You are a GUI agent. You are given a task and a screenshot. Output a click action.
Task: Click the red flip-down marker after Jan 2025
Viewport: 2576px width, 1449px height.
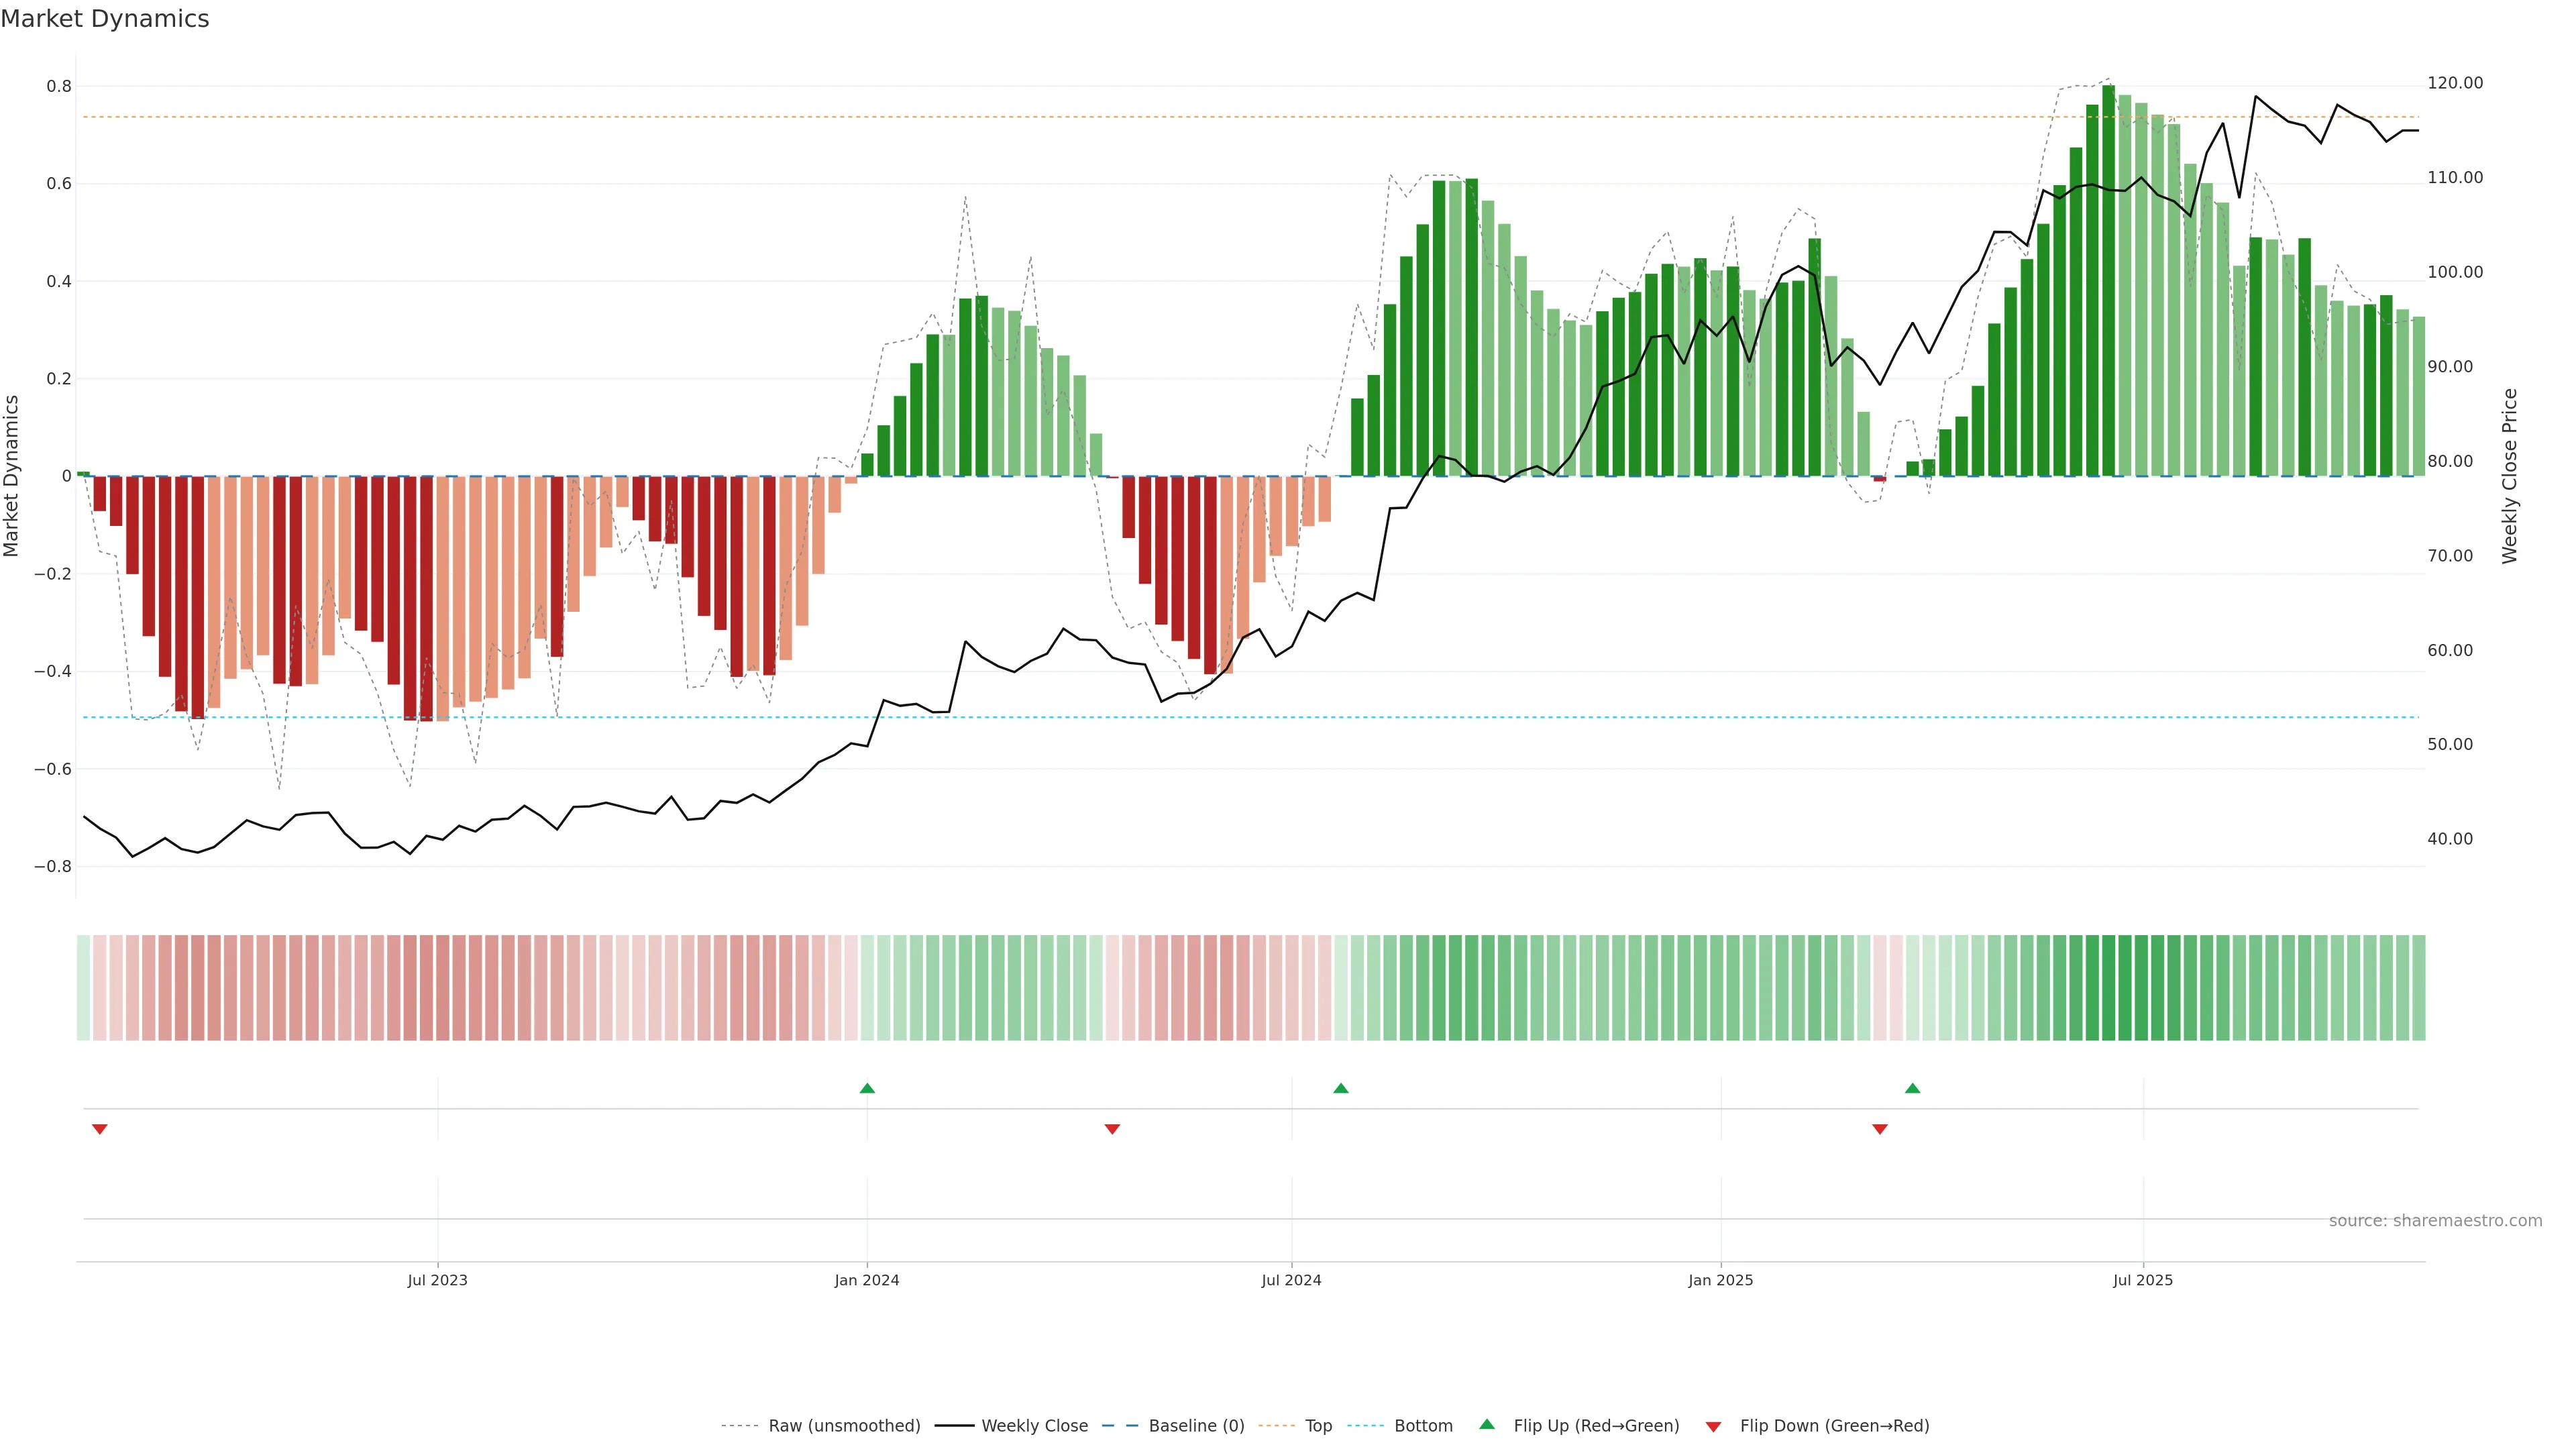click(1879, 1129)
